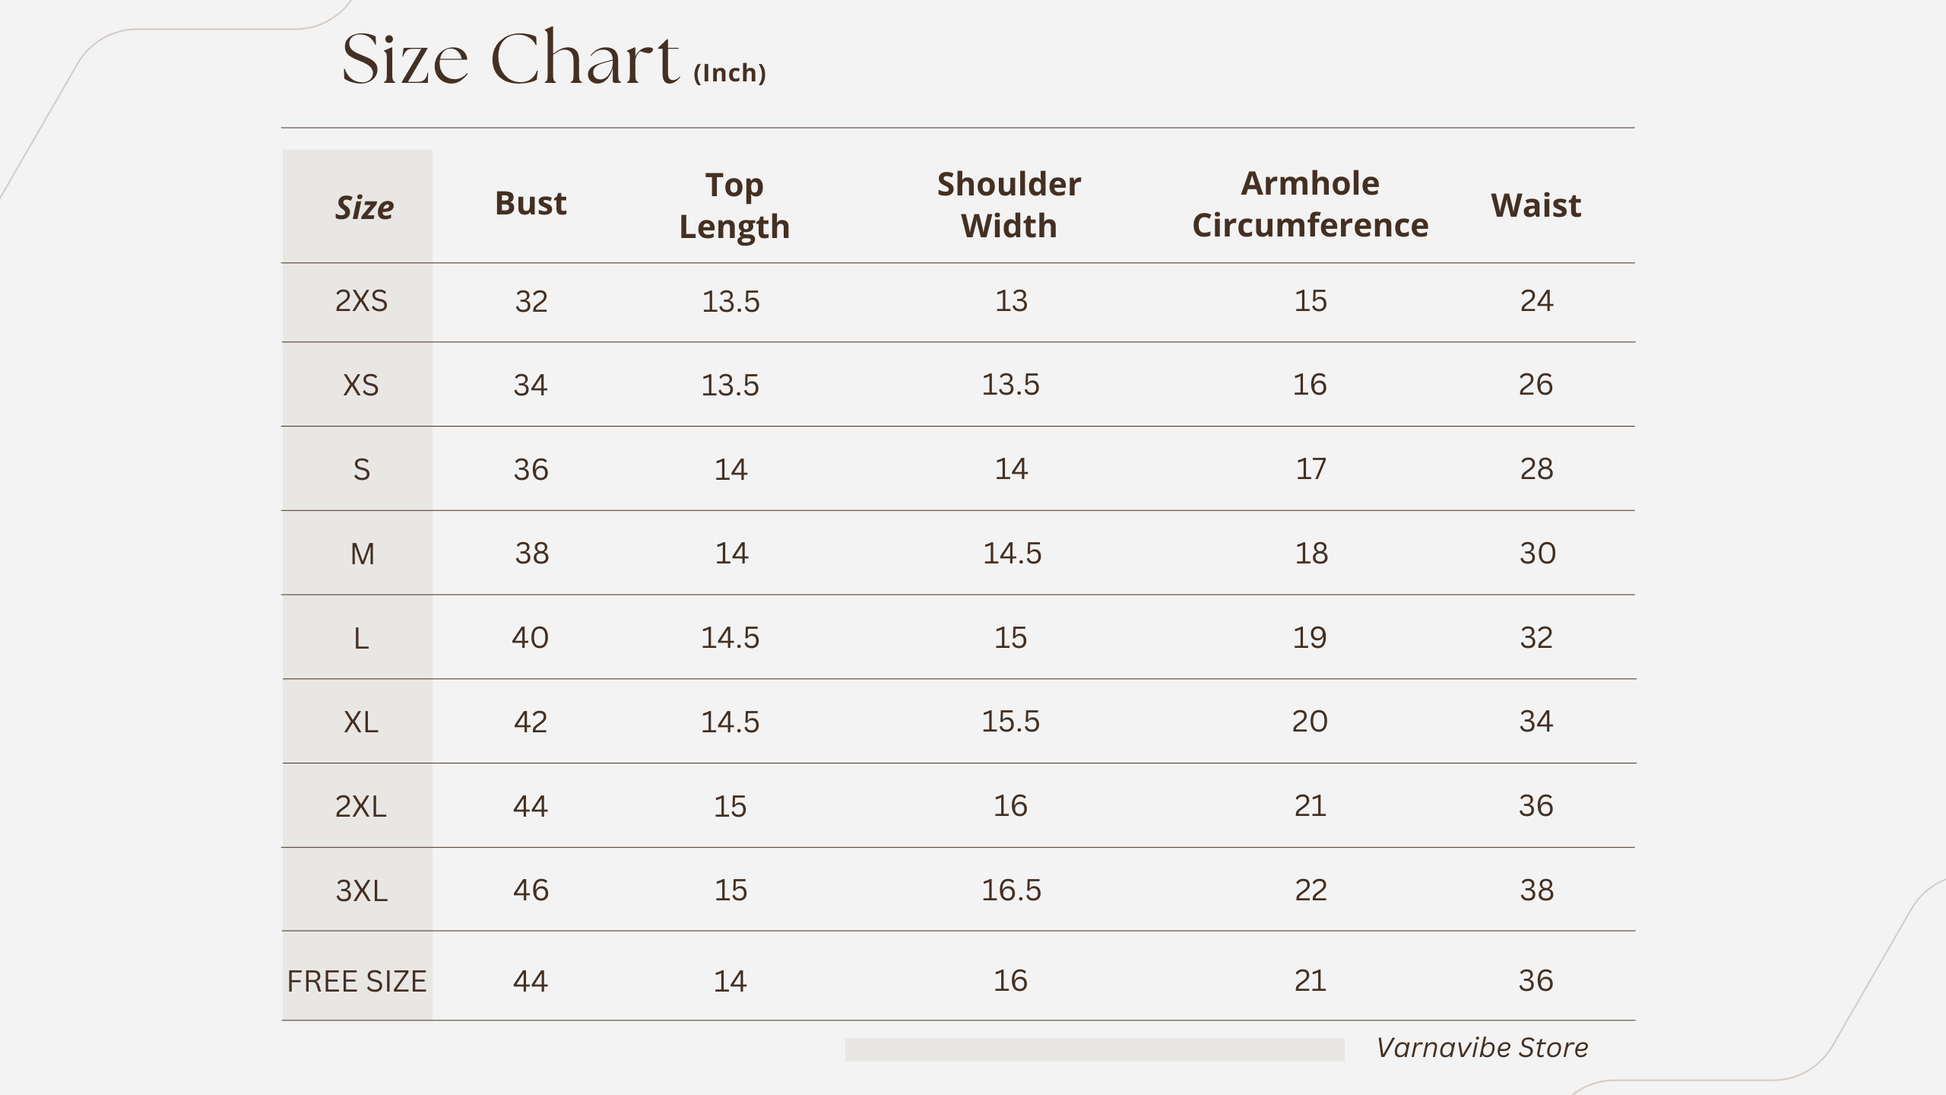
Task: Select the Waist value for FREE SIZE
Action: pyautogui.click(x=1536, y=981)
